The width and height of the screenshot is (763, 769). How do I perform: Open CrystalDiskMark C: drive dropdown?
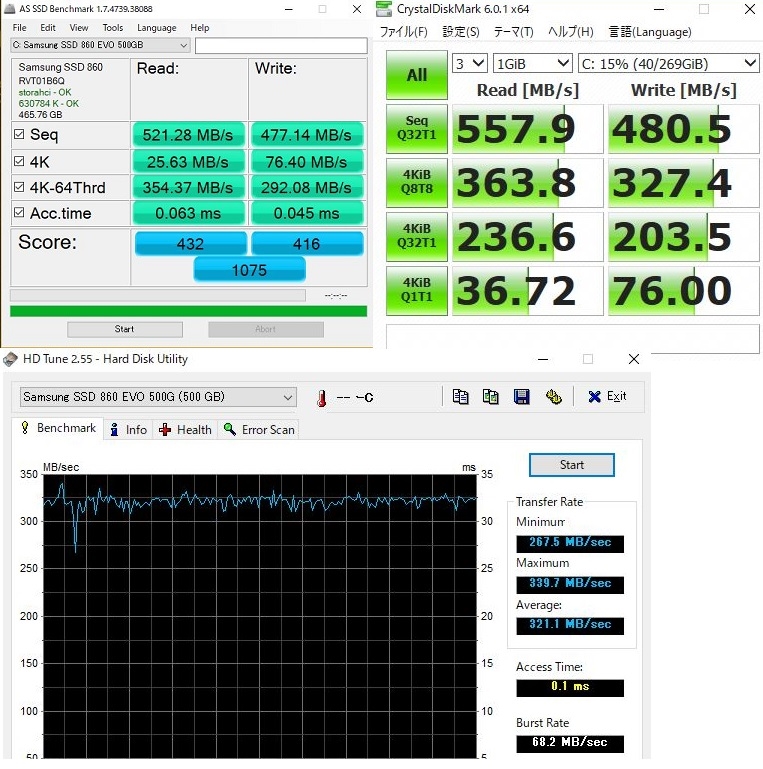point(669,63)
